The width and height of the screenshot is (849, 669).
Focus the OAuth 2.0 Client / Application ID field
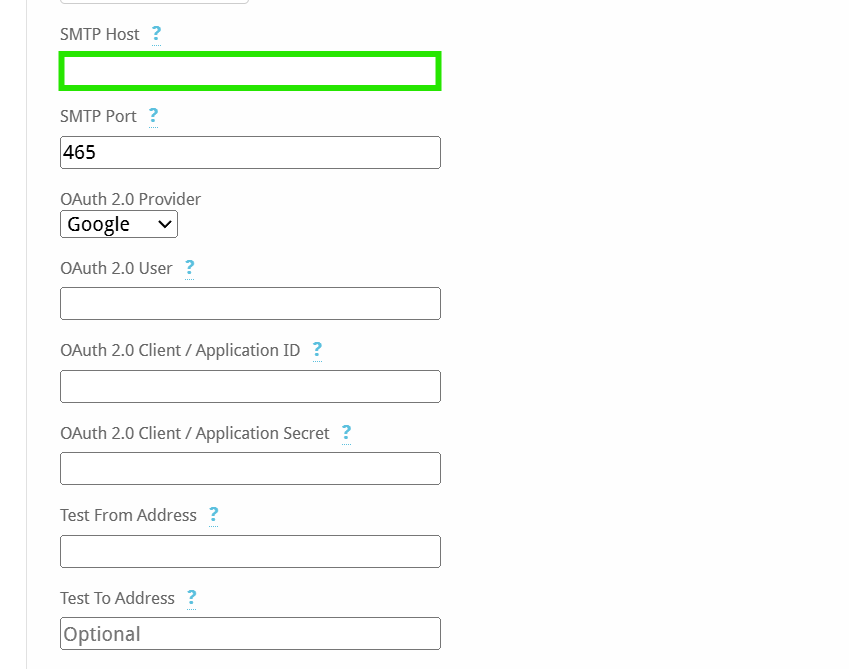click(x=250, y=386)
